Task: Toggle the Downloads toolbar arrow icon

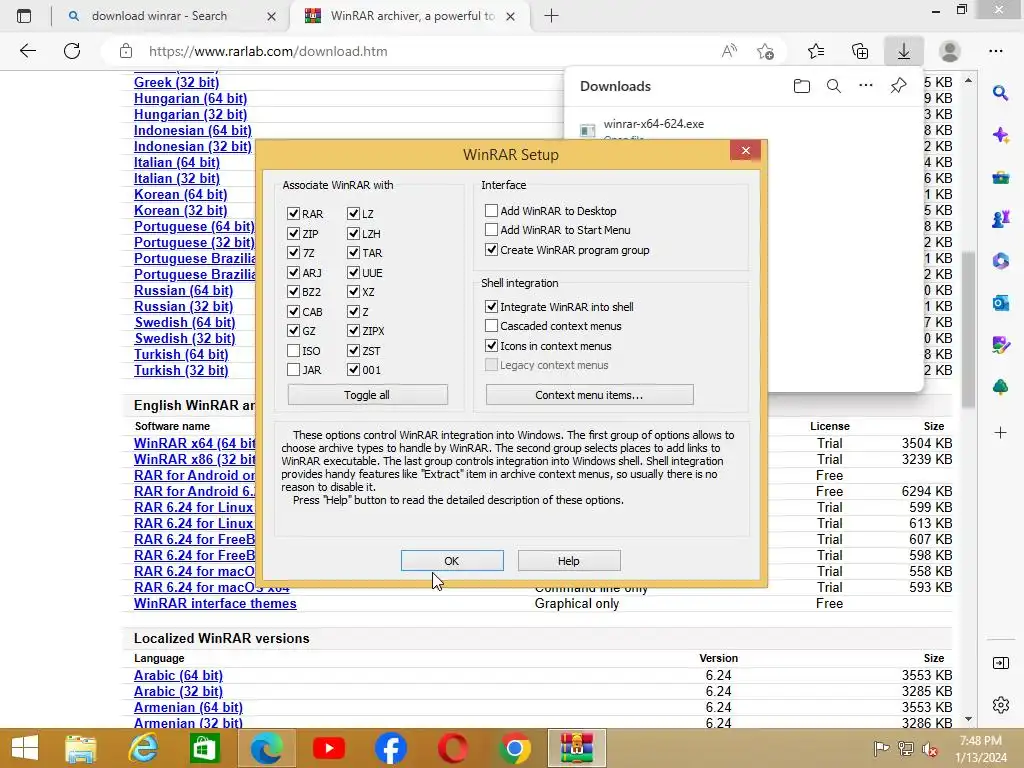Action: coord(904,51)
